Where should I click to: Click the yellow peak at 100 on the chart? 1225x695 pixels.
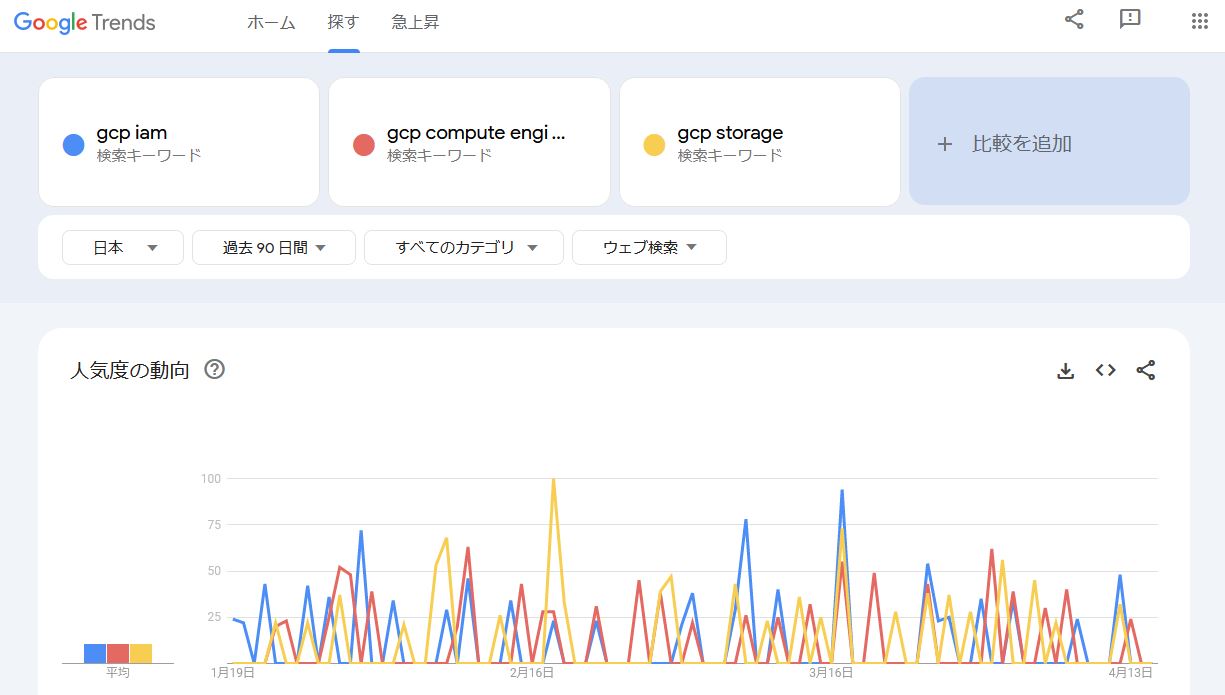point(553,480)
